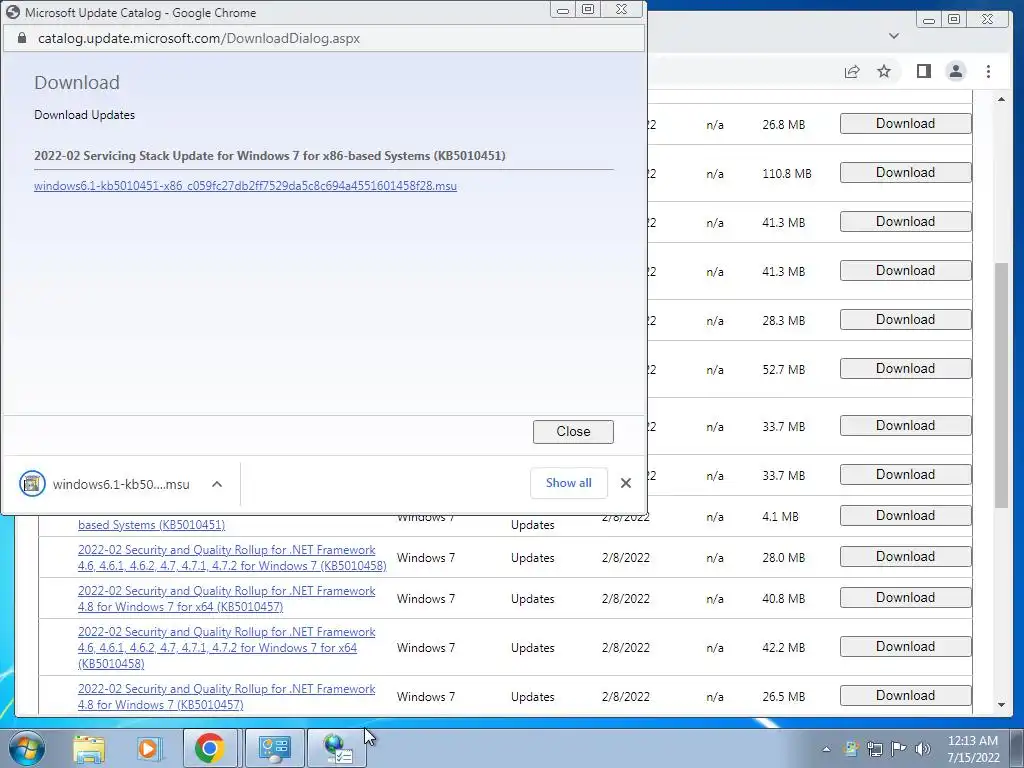
Task: Open the globe checklist taskbar icon
Action: point(337,748)
